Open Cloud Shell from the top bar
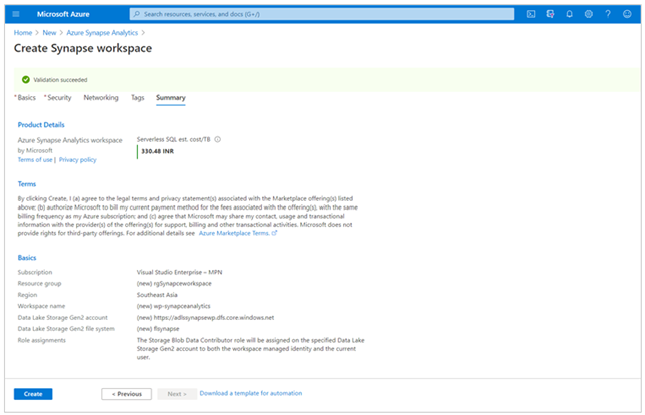 click(x=531, y=14)
